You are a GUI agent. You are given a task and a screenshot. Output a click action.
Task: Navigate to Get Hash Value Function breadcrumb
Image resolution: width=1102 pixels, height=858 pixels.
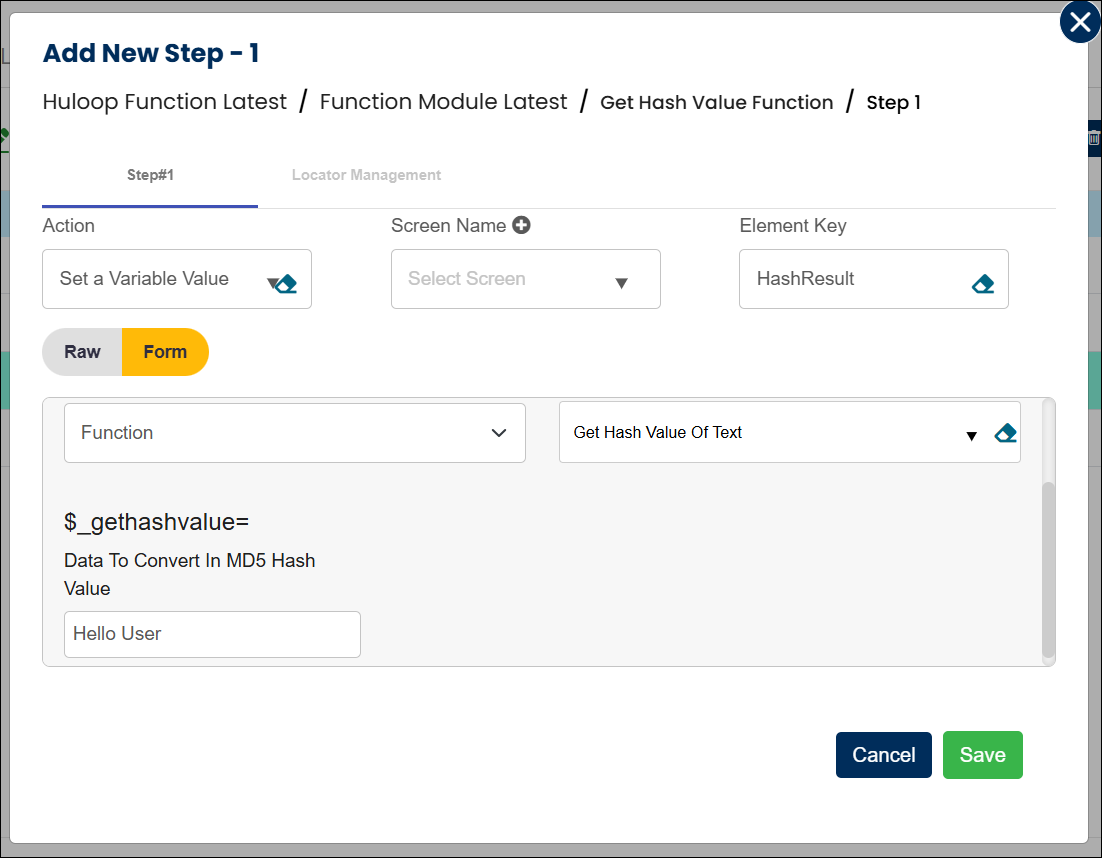[716, 102]
